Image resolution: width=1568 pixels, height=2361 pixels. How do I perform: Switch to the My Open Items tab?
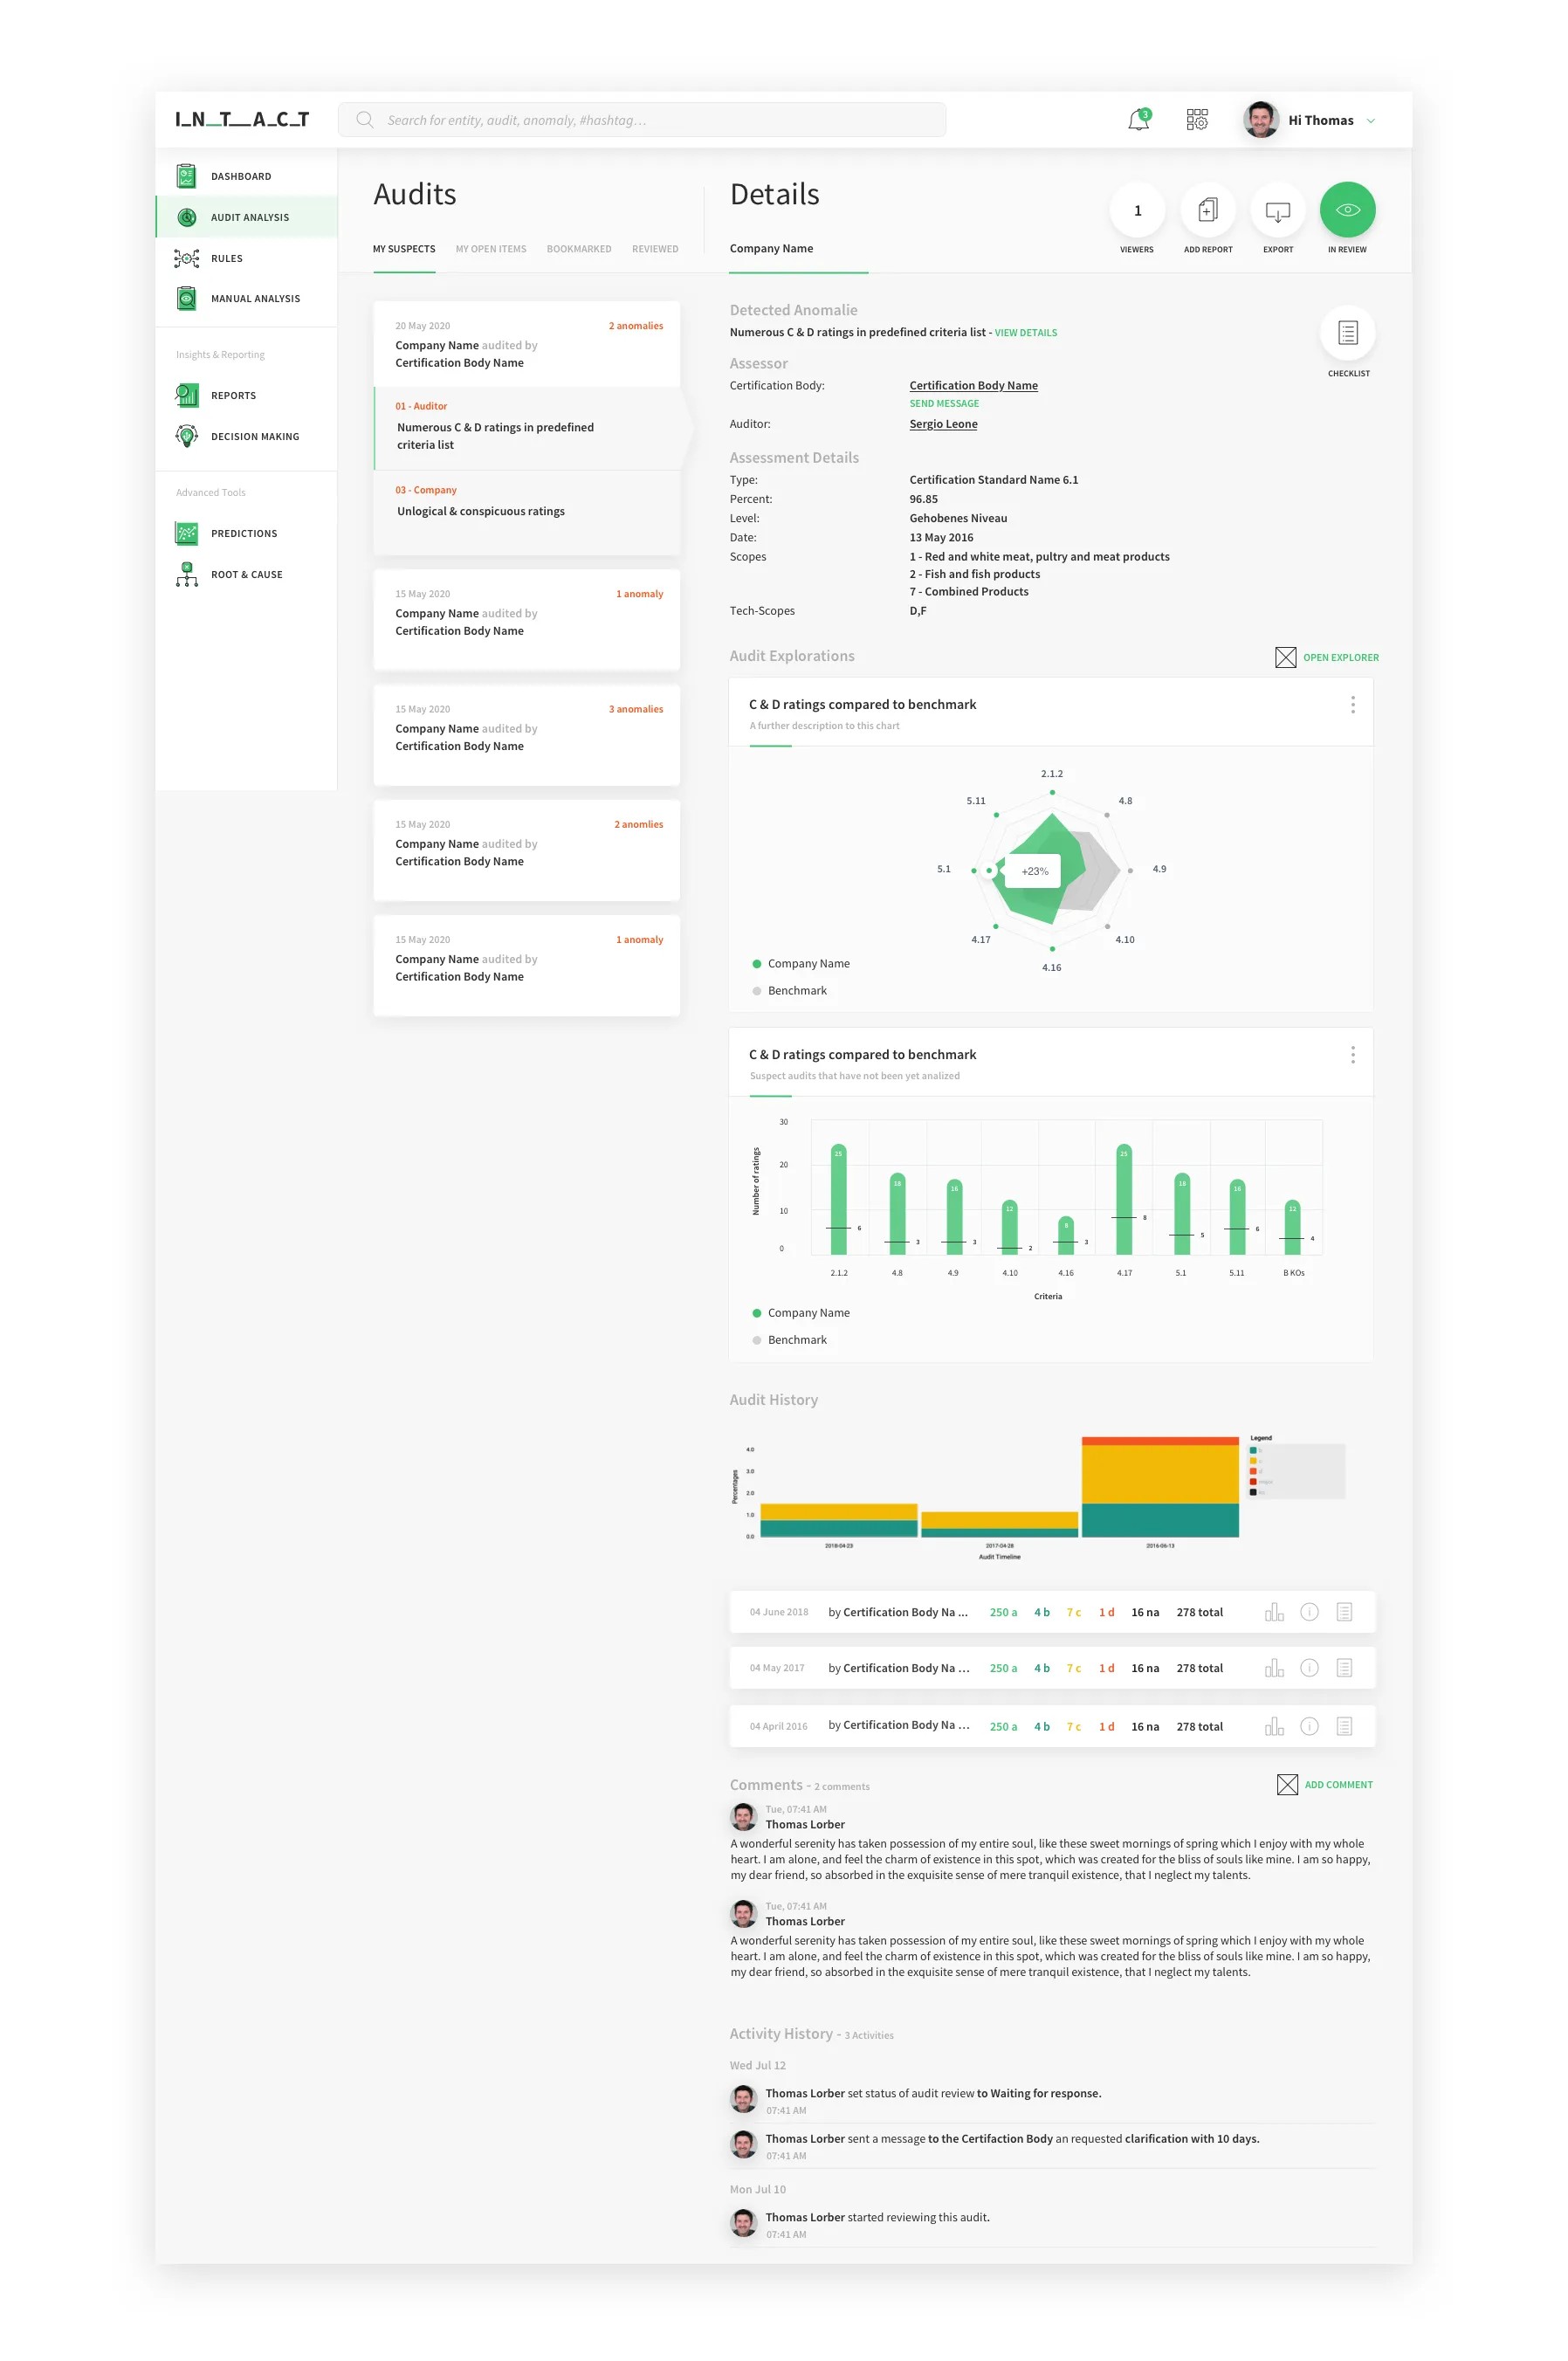(x=490, y=249)
